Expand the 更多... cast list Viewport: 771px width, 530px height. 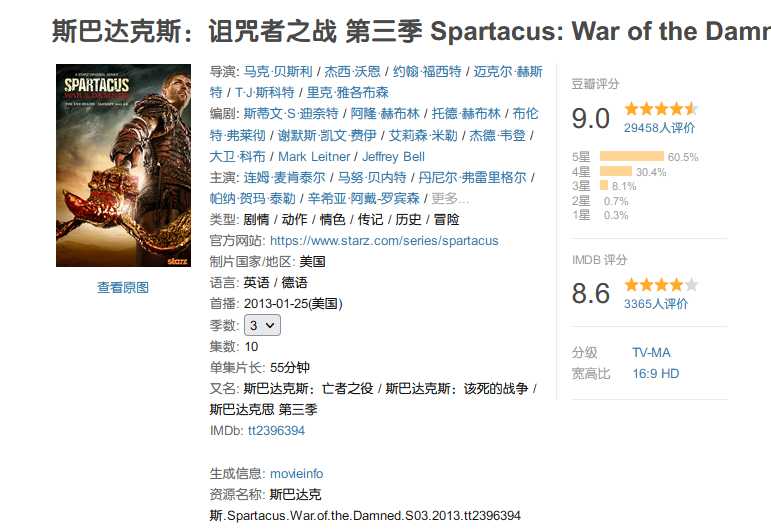click(x=450, y=199)
